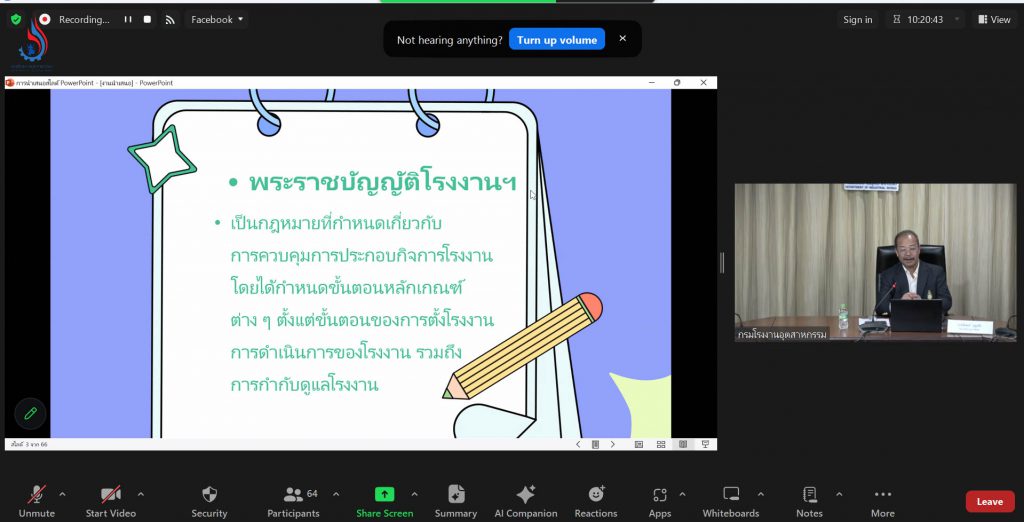Viewport: 1024px width, 522px height.
Task: Click the green annotate pencil button
Action: coord(31,414)
